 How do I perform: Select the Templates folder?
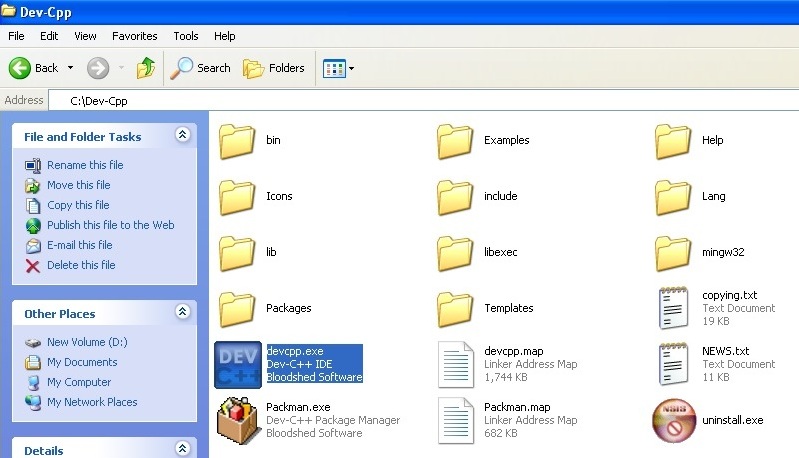pos(455,309)
